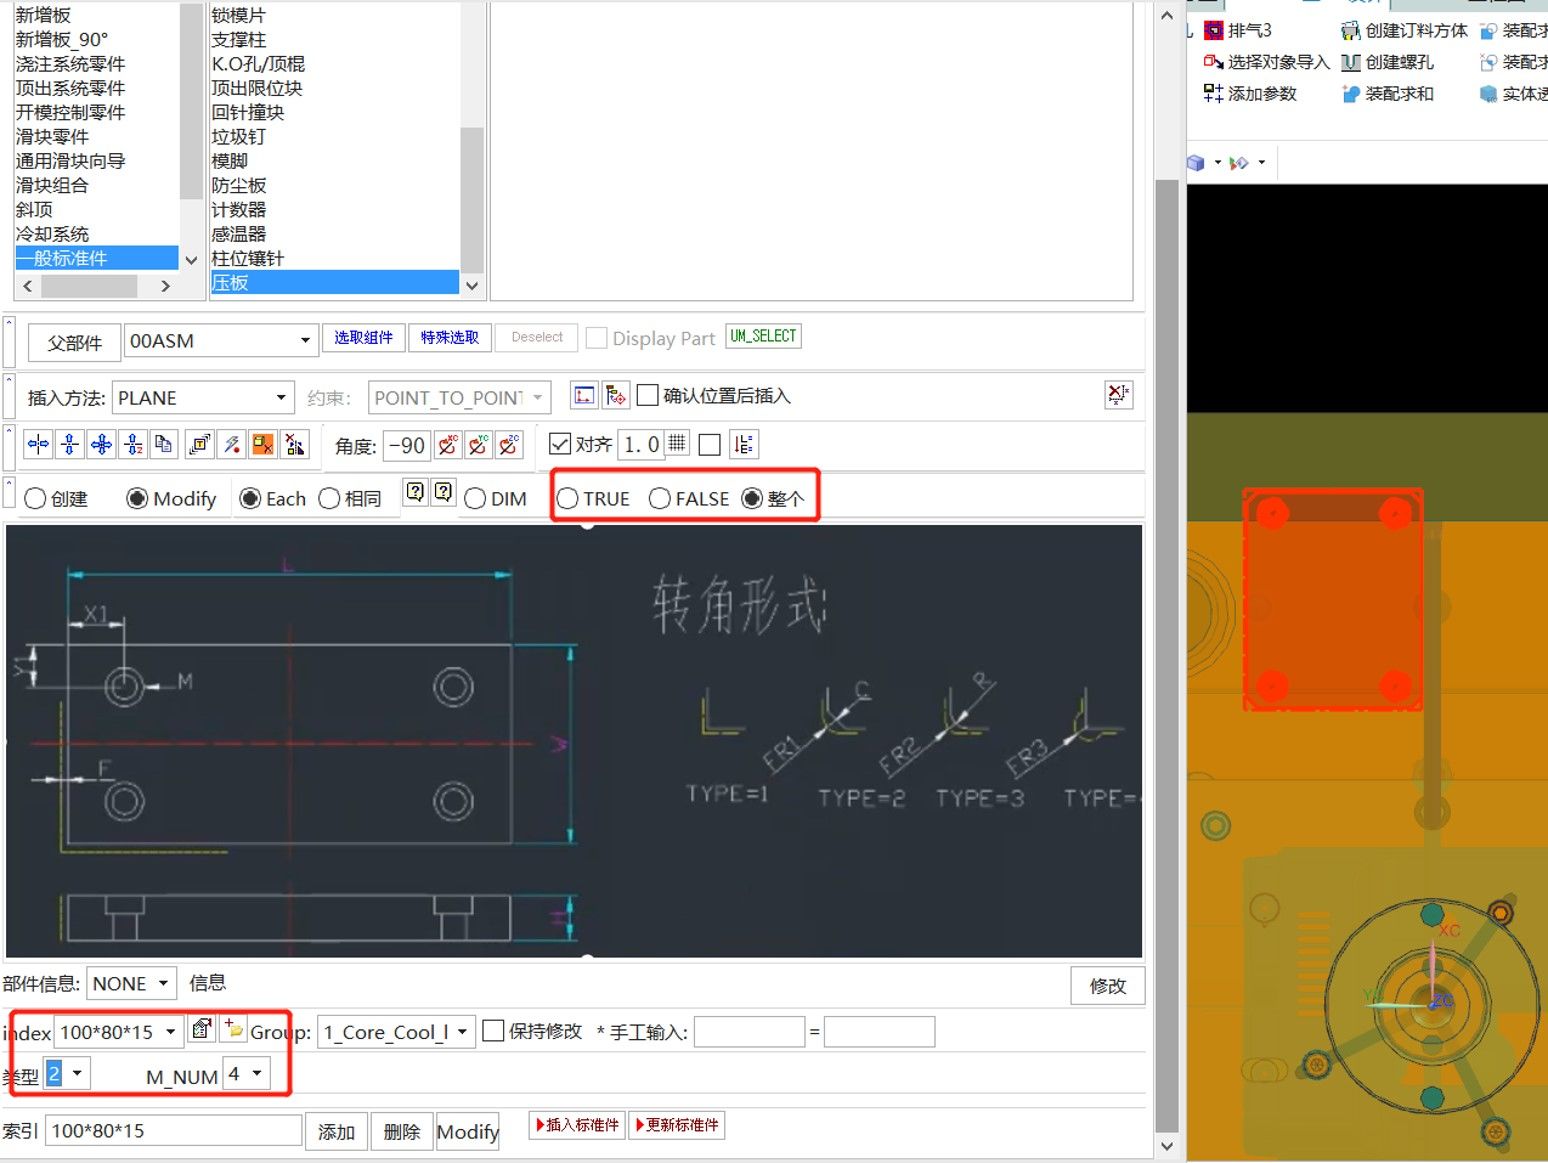The width and height of the screenshot is (1548, 1163).
Task: Select the 相同 radio button
Action: point(329,498)
